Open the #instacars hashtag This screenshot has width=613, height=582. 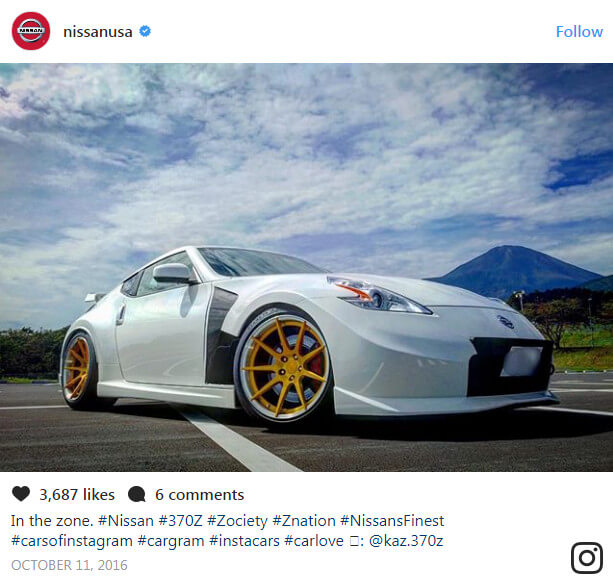244,541
